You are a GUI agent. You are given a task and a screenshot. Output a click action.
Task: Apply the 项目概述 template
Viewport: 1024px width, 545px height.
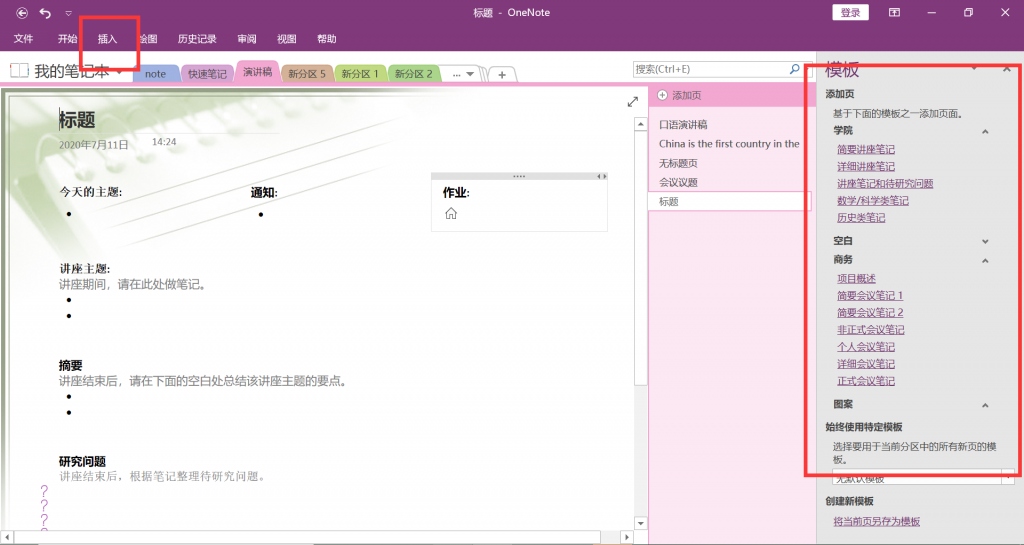click(x=856, y=279)
